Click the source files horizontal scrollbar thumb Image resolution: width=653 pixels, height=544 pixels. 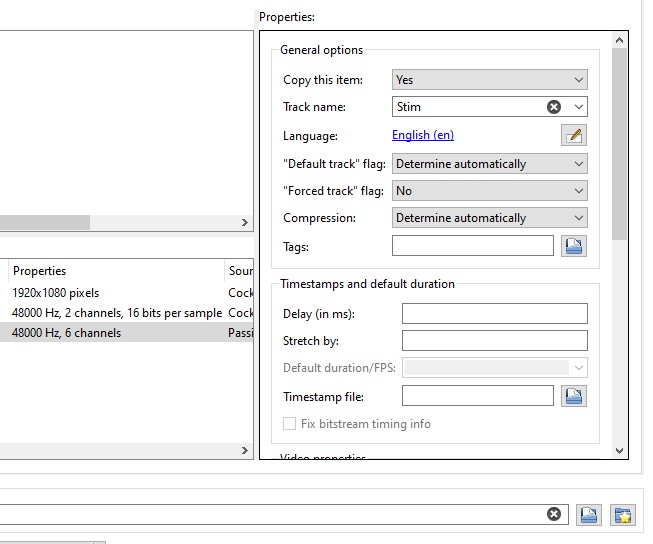tap(45, 222)
